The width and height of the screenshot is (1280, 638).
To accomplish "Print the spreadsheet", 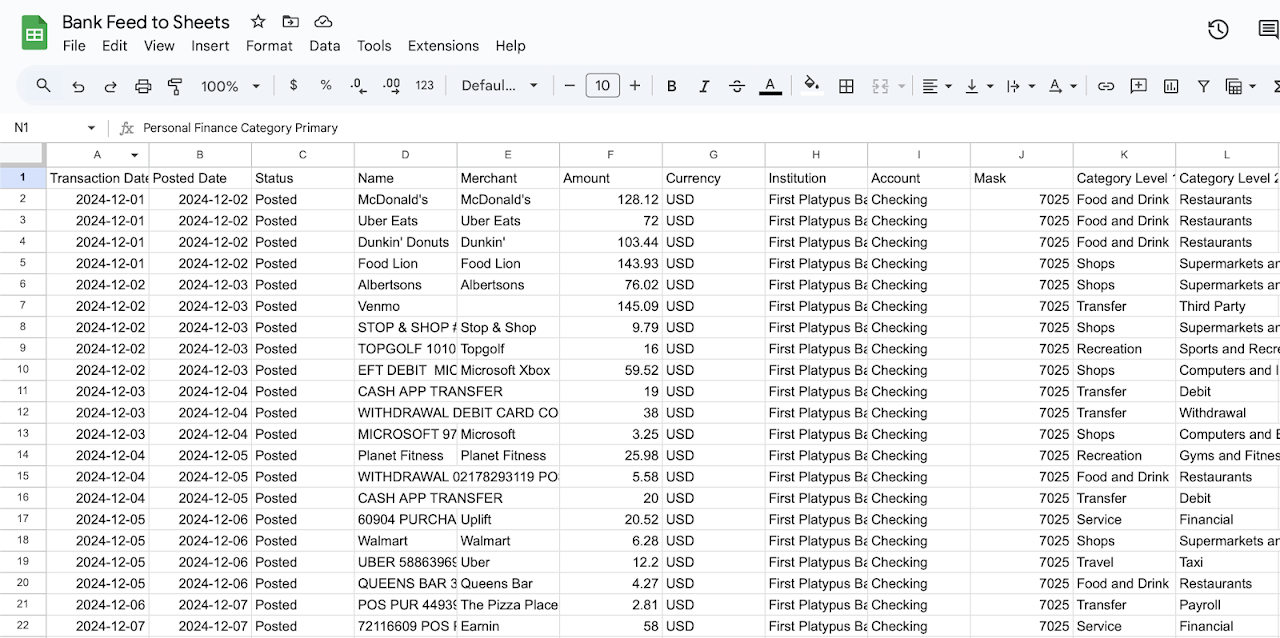I will (x=143, y=86).
